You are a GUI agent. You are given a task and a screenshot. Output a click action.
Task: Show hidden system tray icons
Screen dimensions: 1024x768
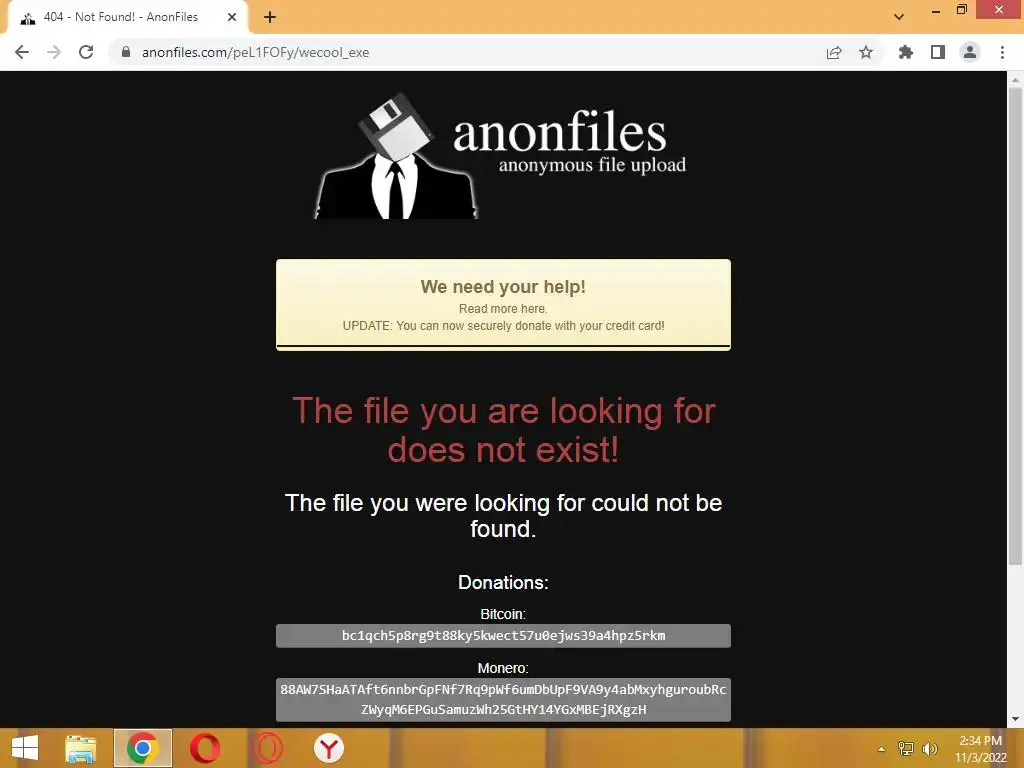882,749
